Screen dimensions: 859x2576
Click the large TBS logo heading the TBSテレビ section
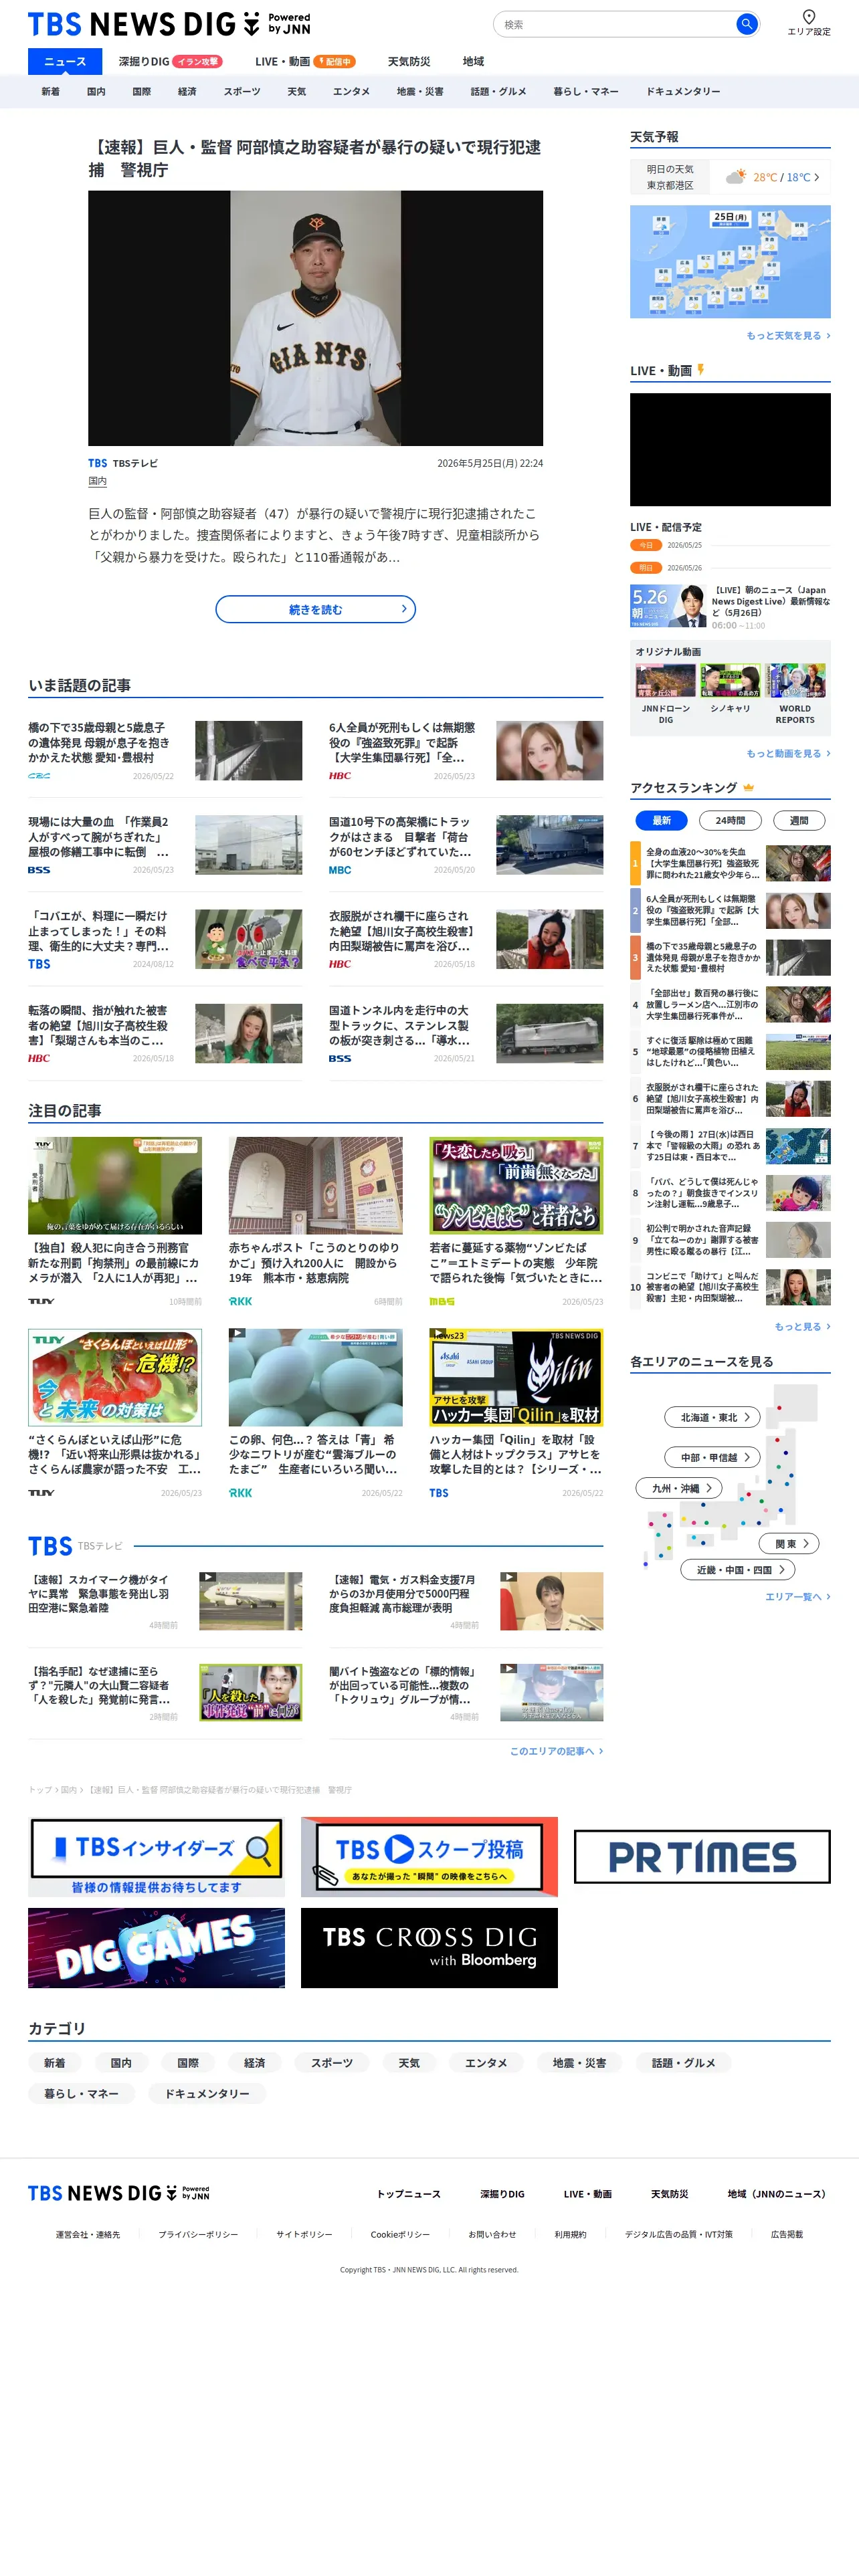[50, 1546]
